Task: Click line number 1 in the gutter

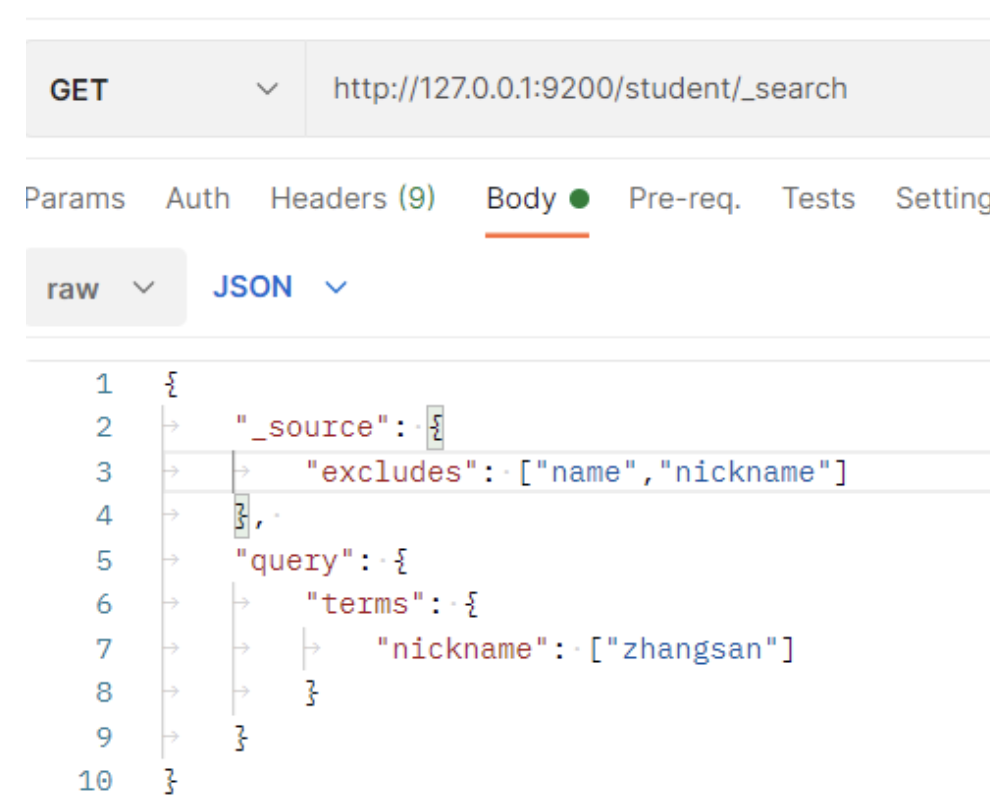Action: 104,385
